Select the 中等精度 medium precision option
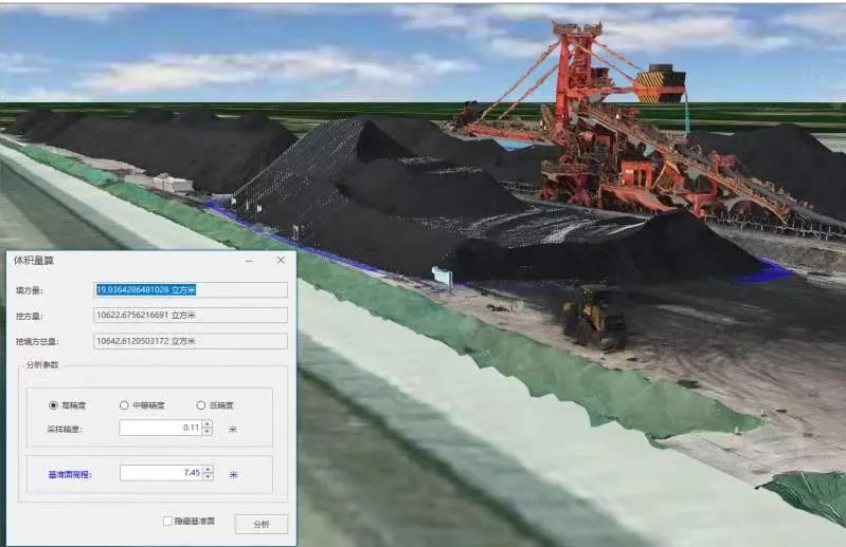The width and height of the screenshot is (846, 547). [x=124, y=405]
